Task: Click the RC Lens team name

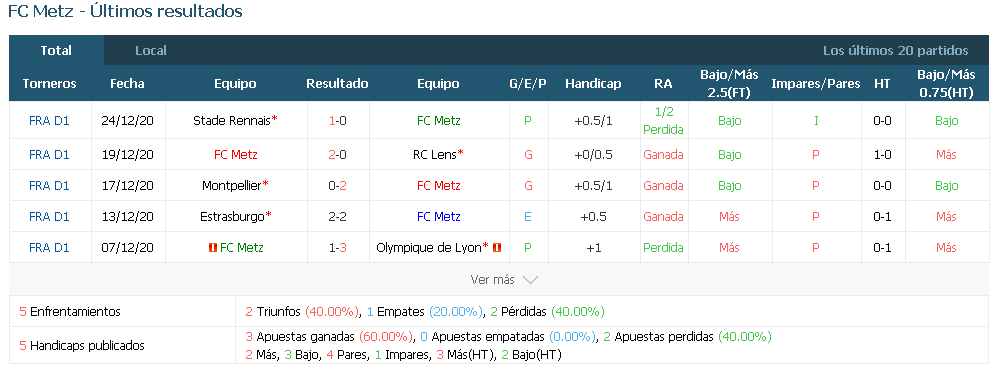Action: [434, 155]
